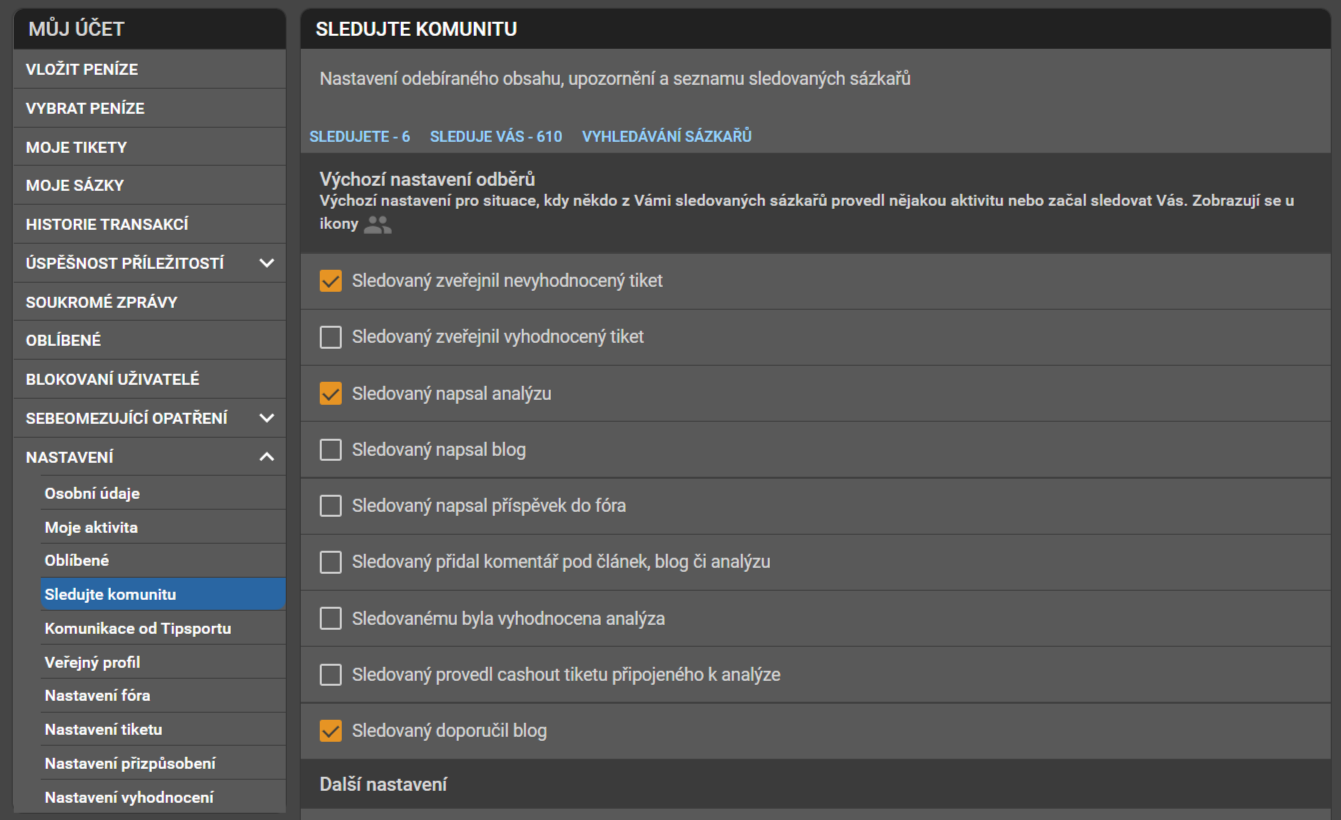The height and width of the screenshot is (820, 1341).
Task: Uncheck 'Sledovaný zveřejnil nevyhodnocený tiket' checkbox
Action: 331,281
